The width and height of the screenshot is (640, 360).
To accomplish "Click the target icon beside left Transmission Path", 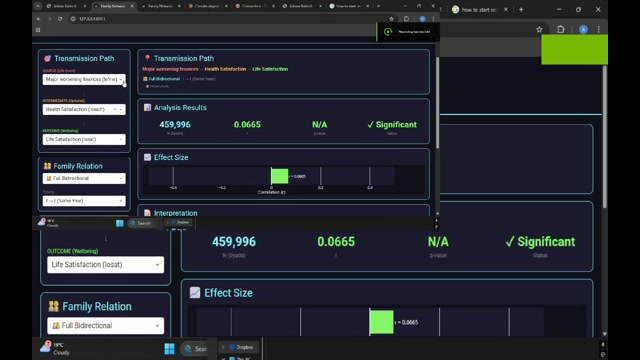I will (47, 58).
